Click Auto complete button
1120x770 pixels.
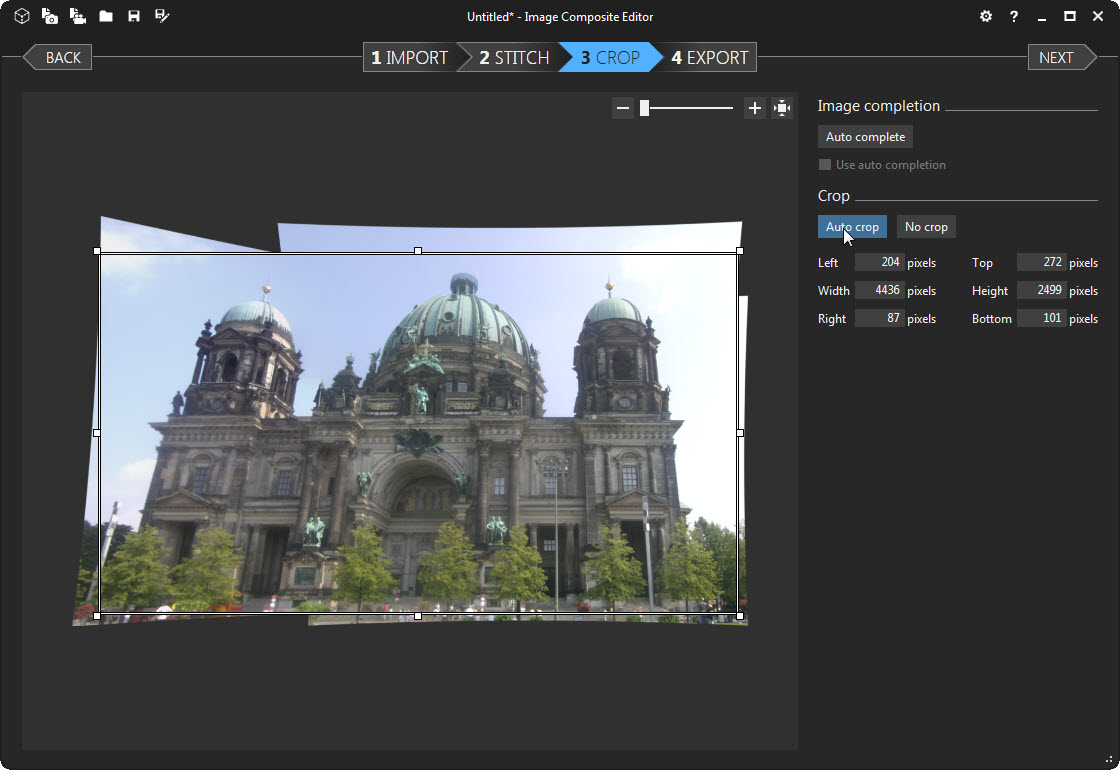[865, 136]
